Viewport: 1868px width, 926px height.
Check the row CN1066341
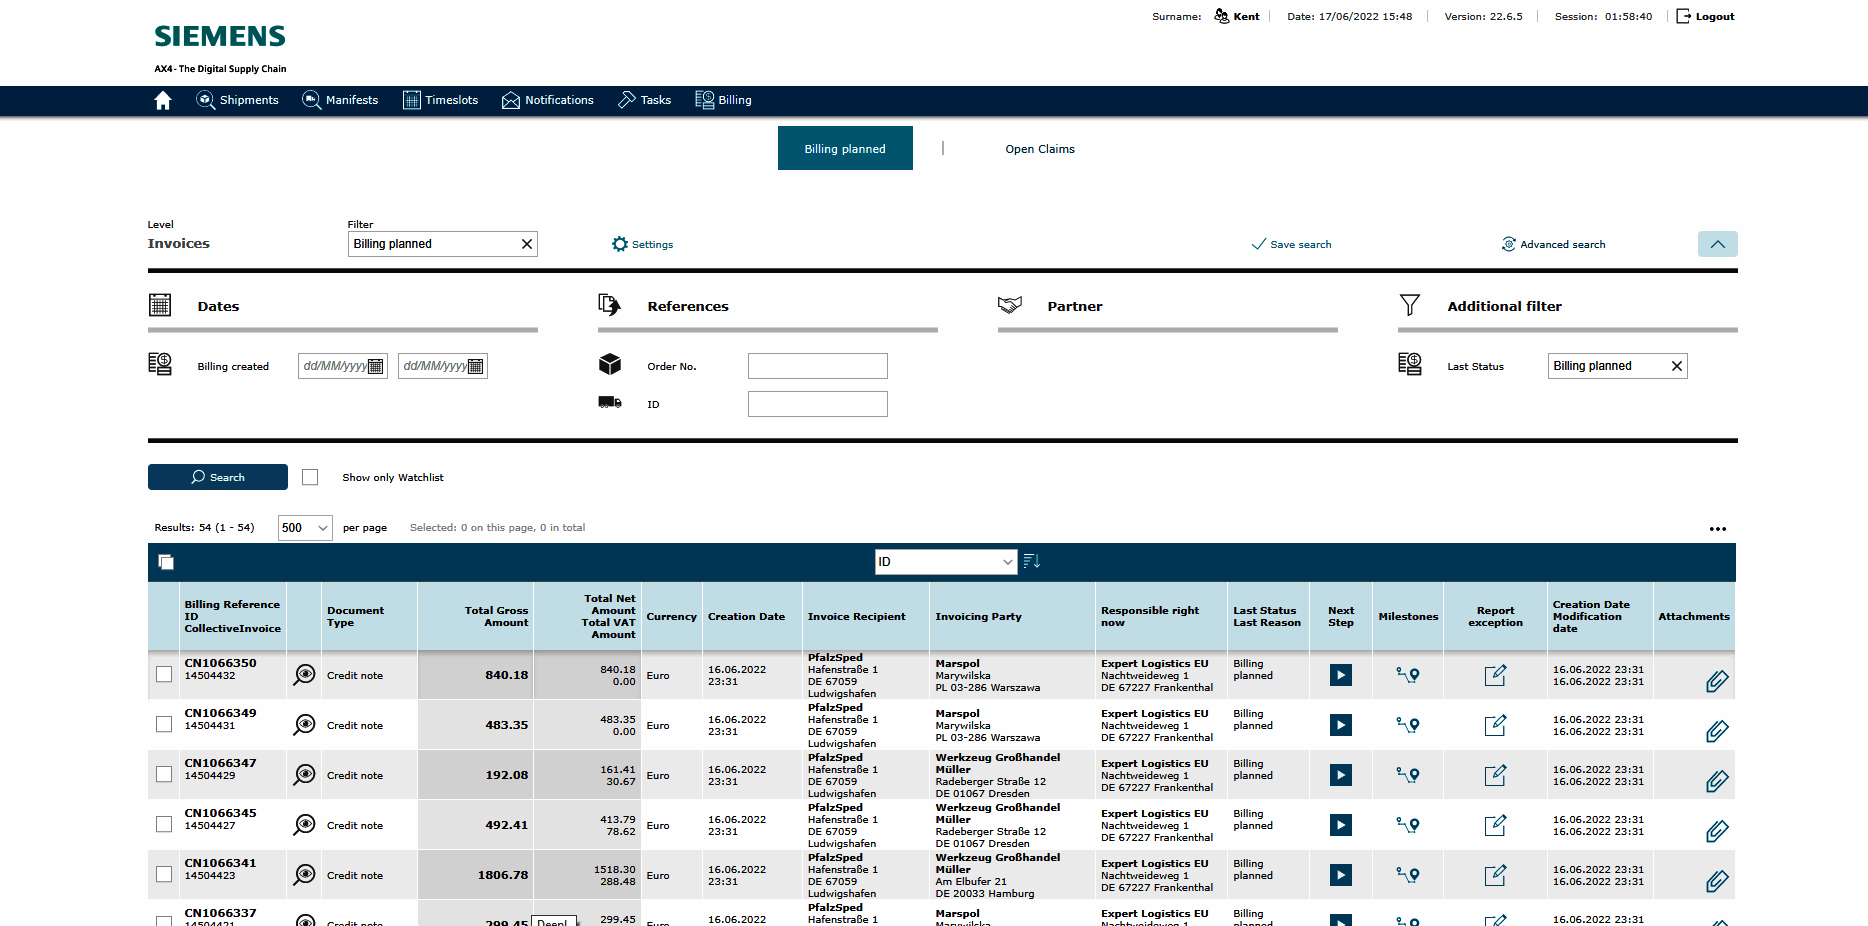[x=163, y=874]
